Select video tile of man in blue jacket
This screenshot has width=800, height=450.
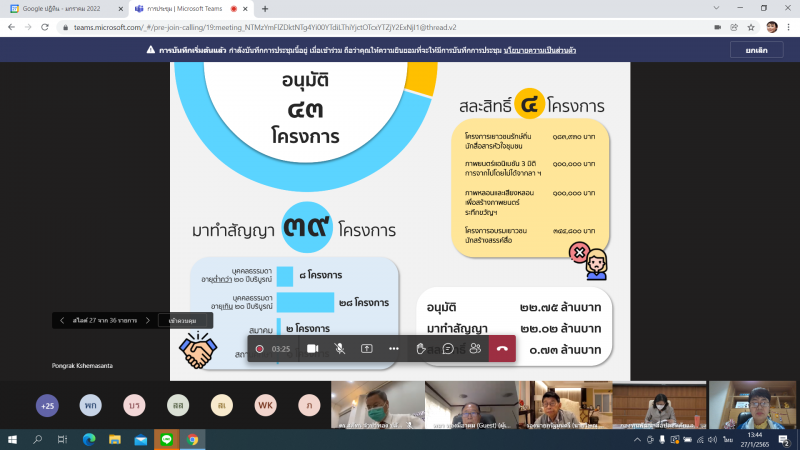tap(753, 405)
